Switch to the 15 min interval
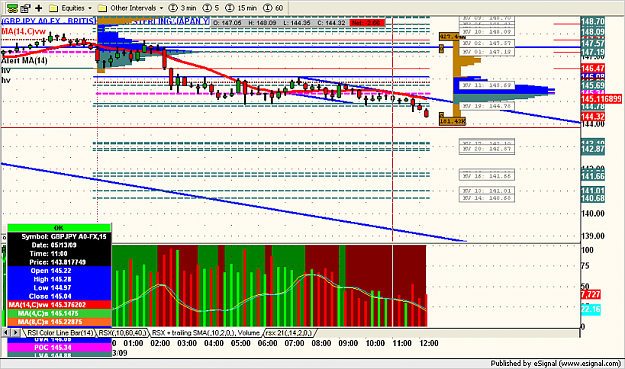Screen dimensions: 625x369 coord(241,8)
